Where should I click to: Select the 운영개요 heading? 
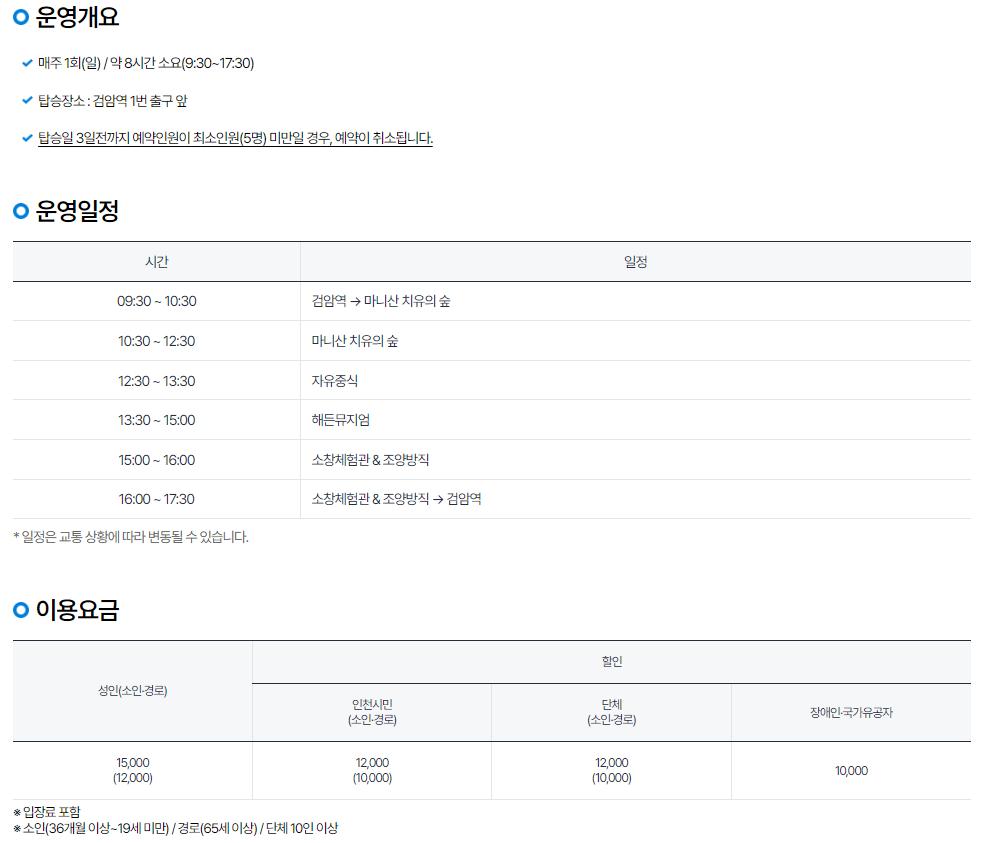[x=77, y=17]
